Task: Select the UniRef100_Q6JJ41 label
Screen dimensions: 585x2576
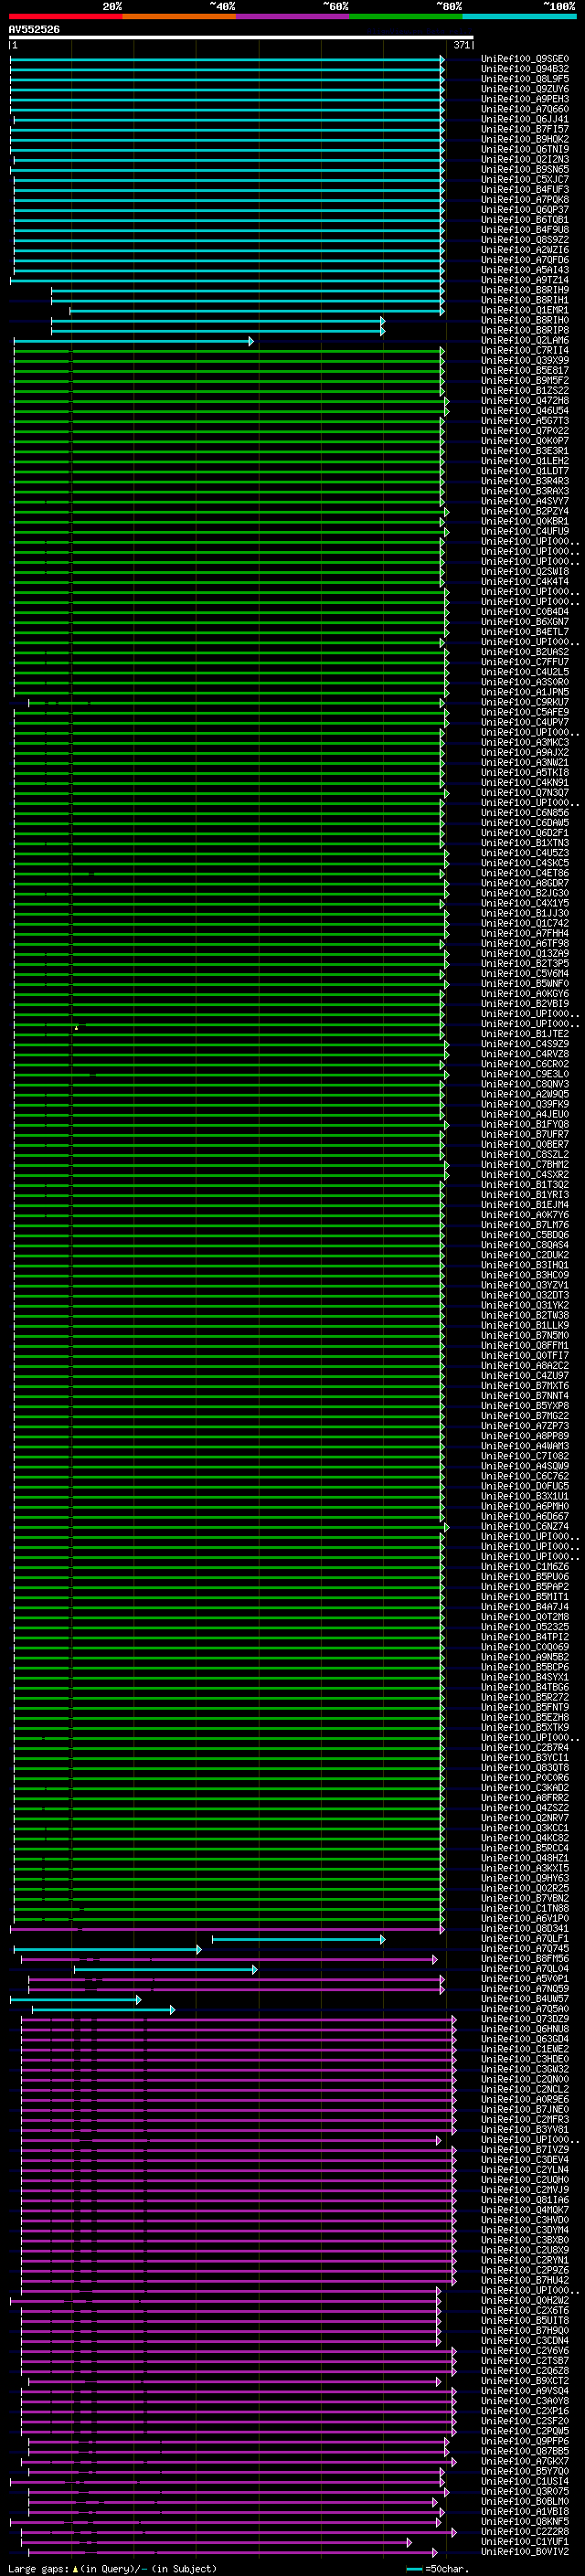Action: click(525, 119)
